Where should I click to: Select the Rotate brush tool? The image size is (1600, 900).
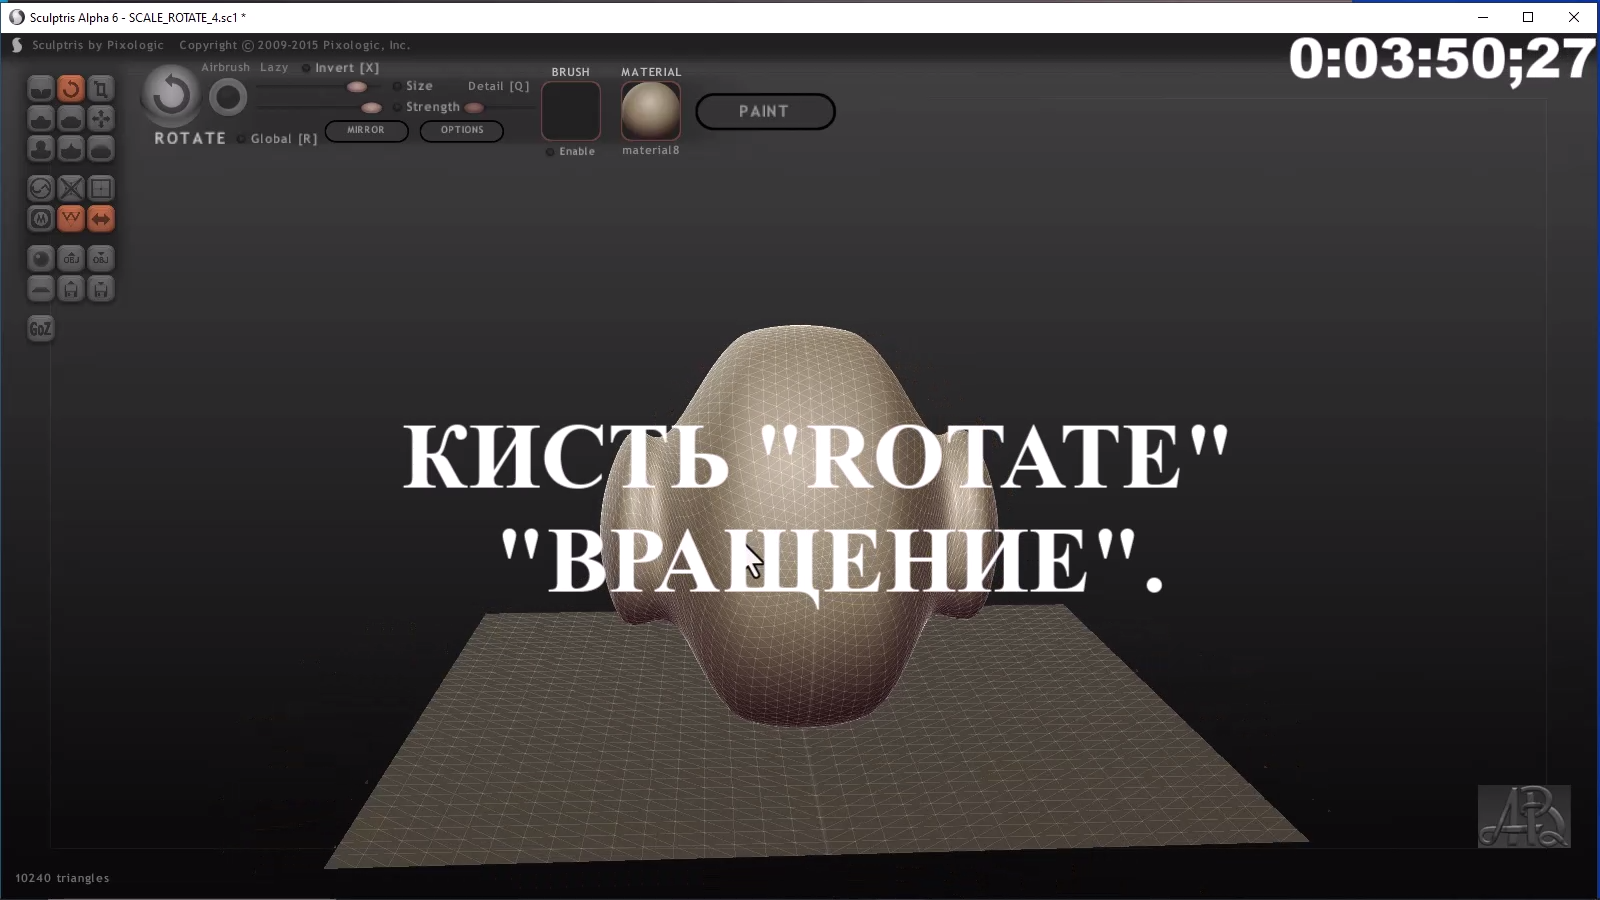pyautogui.click(x=71, y=88)
